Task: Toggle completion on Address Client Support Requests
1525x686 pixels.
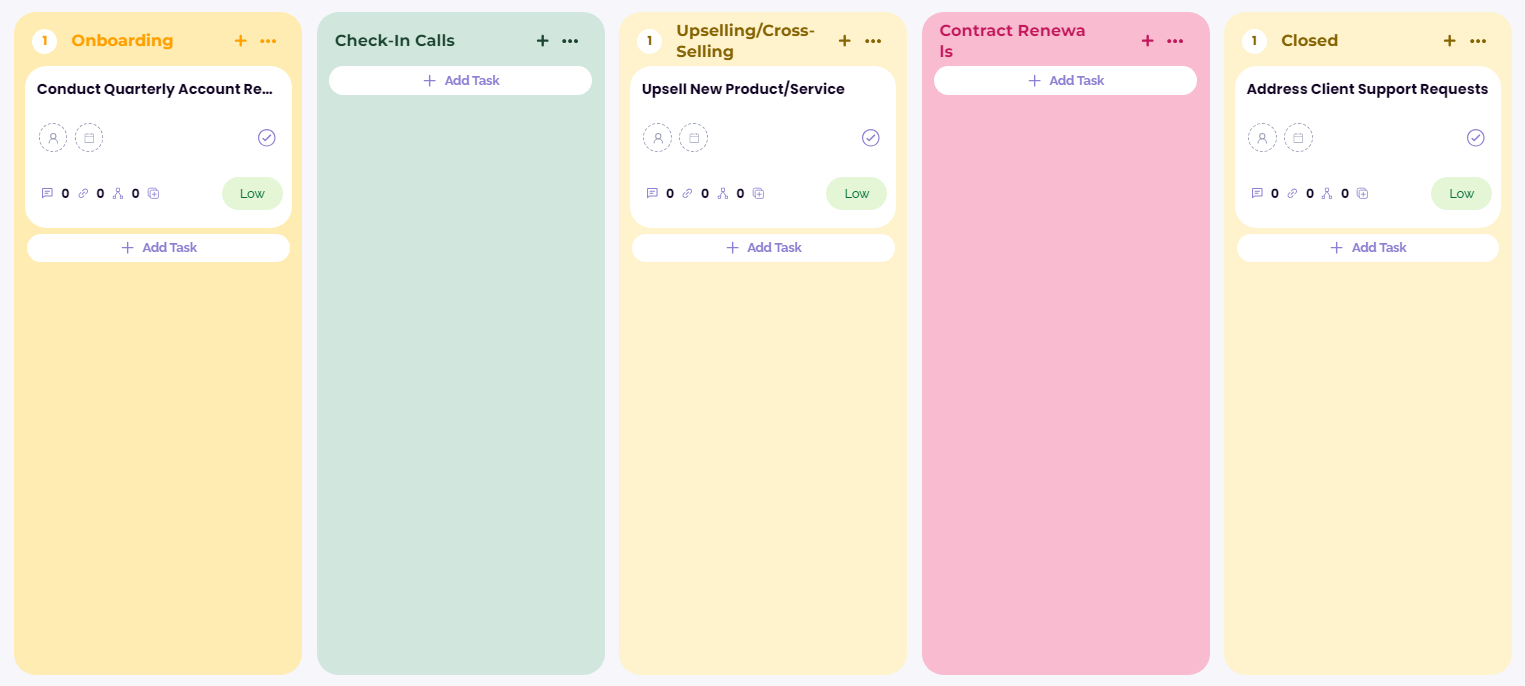Action: tap(1475, 138)
